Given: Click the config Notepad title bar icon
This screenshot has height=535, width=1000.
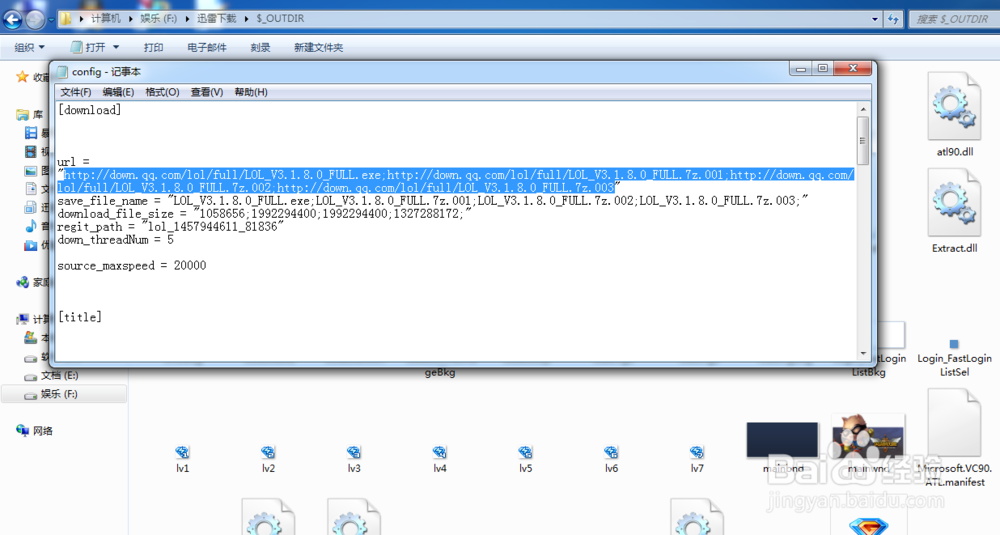Looking at the screenshot, I should (x=62, y=71).
